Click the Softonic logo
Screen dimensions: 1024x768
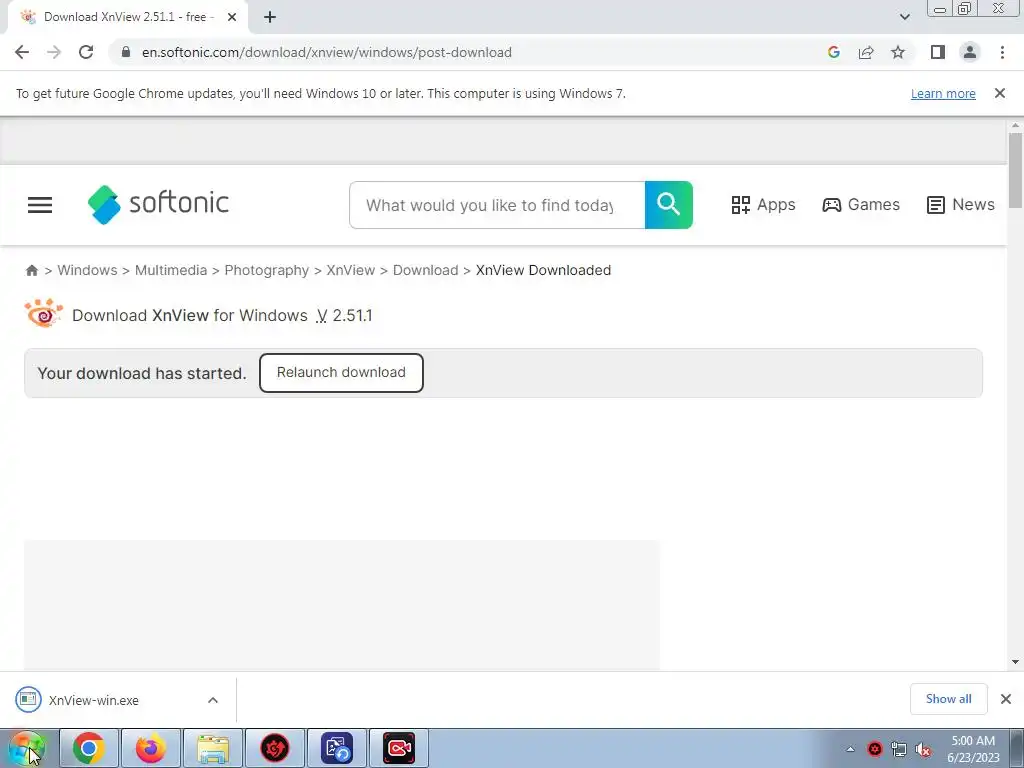pyautogui.click(x=158, y=204)
